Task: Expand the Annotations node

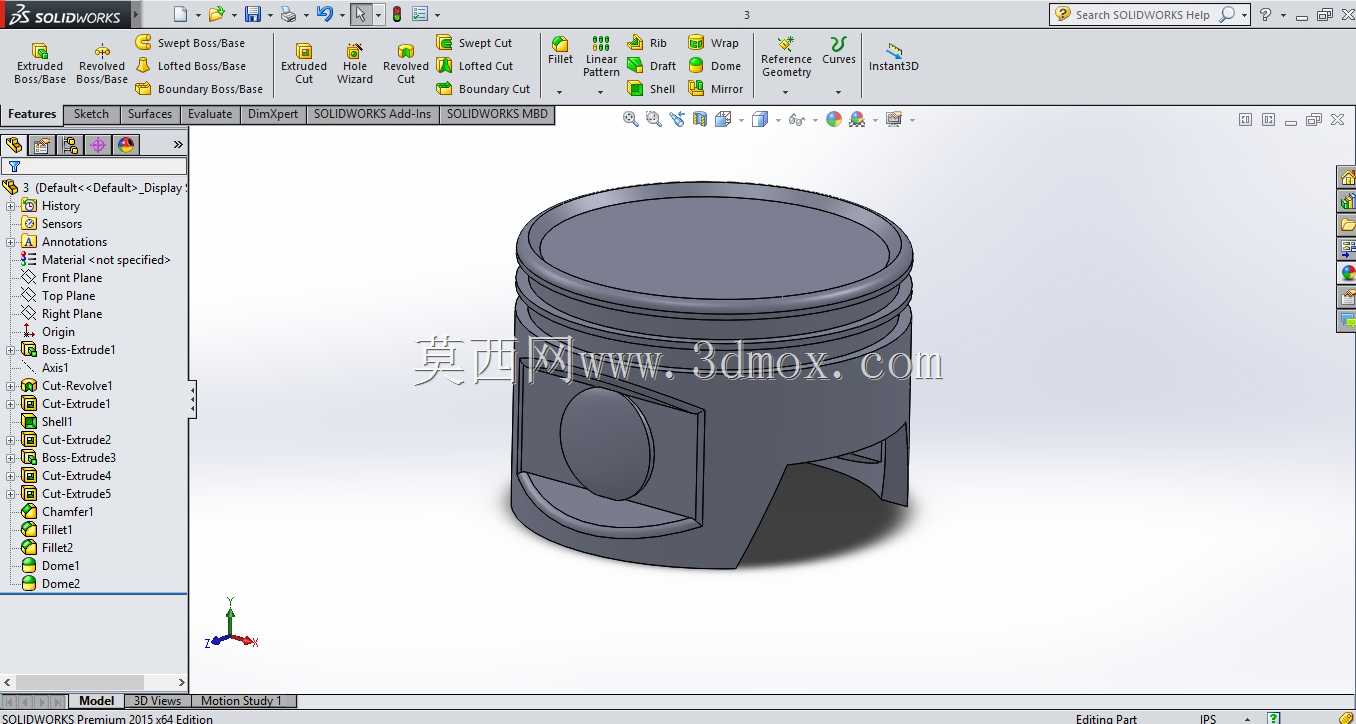Action: [11, 242]
